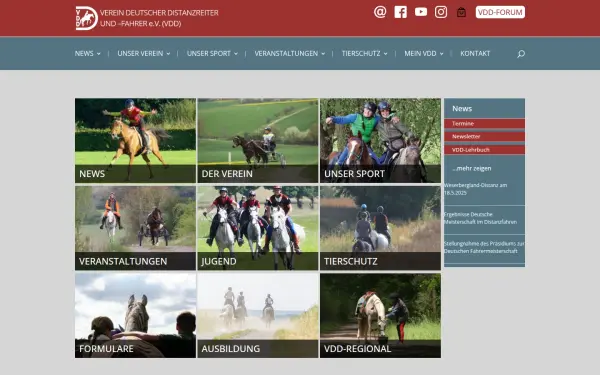The image size is (600, 375).
Task: Open the TIERSCHUTZ image tile
Action: pyautogui.click(x=380, y=228)
